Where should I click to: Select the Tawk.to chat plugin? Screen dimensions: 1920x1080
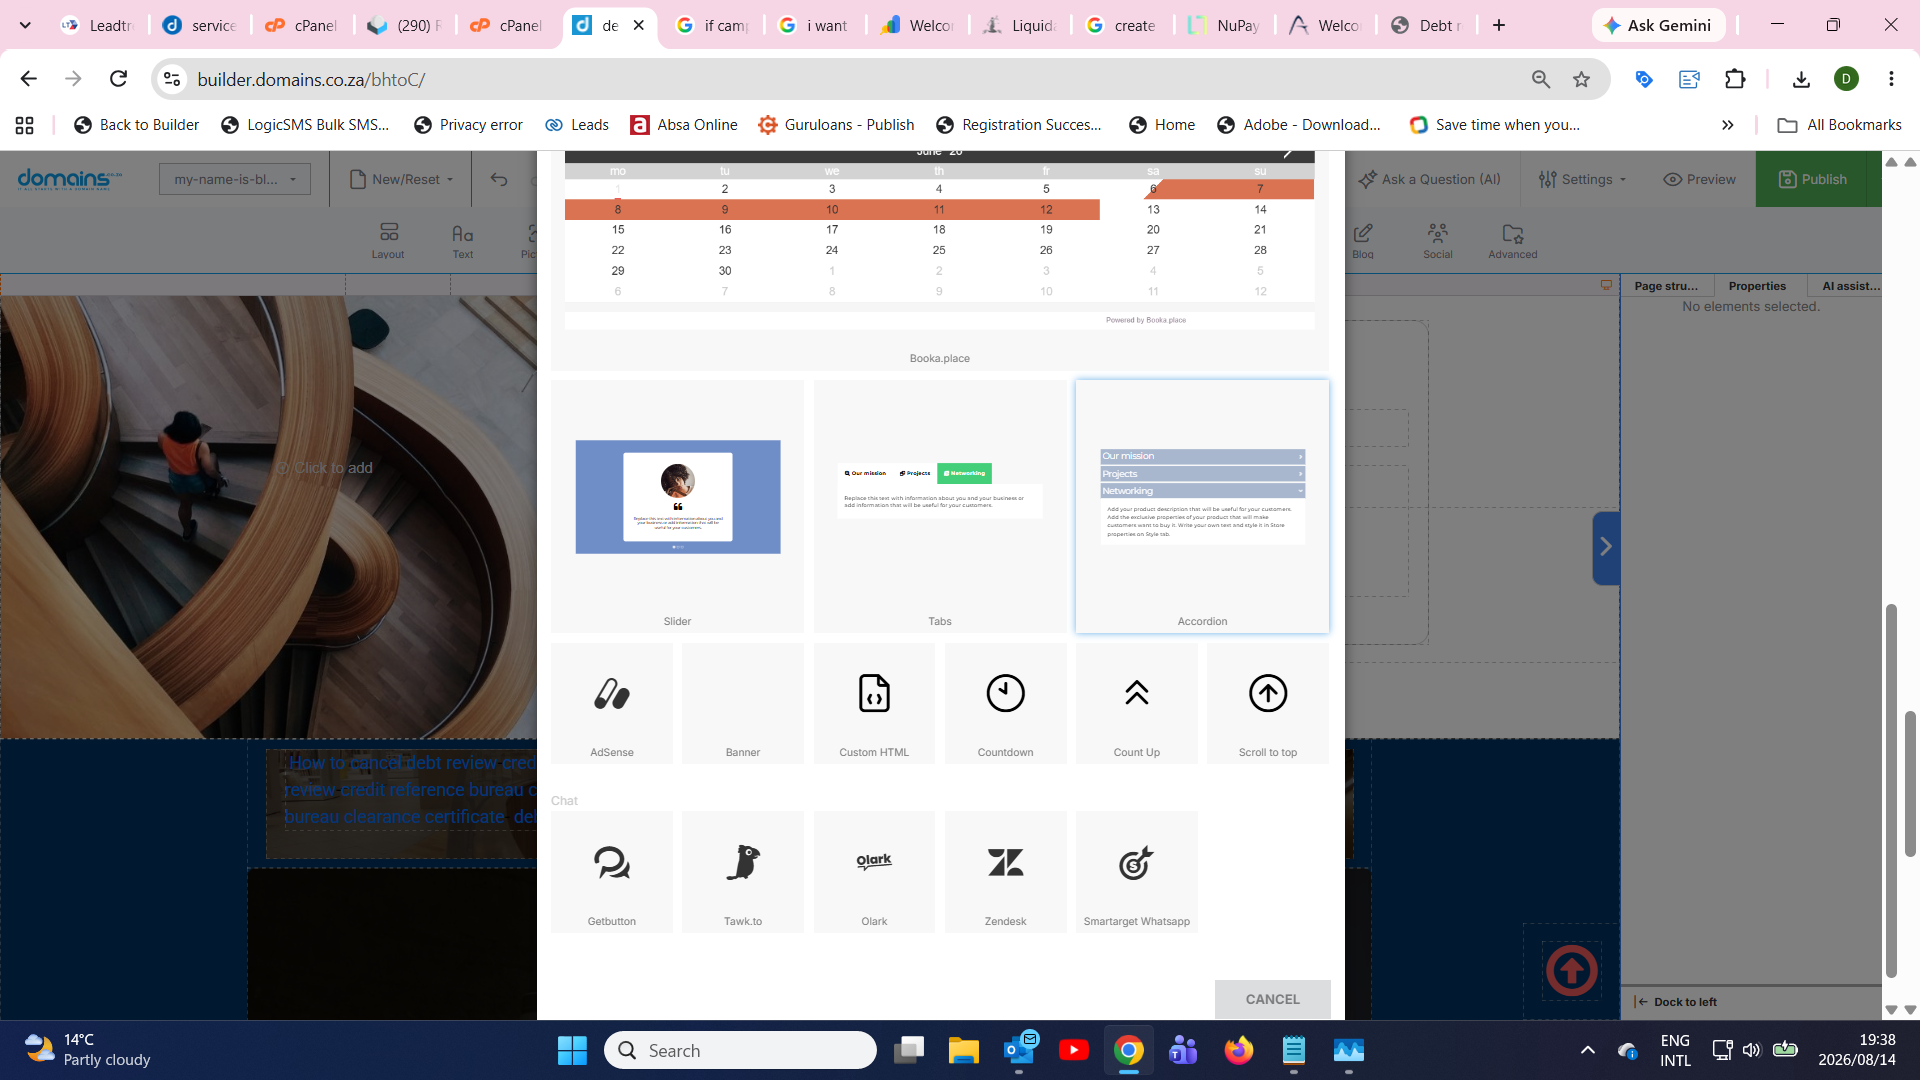pyautogui.click(x=743, y=872)
